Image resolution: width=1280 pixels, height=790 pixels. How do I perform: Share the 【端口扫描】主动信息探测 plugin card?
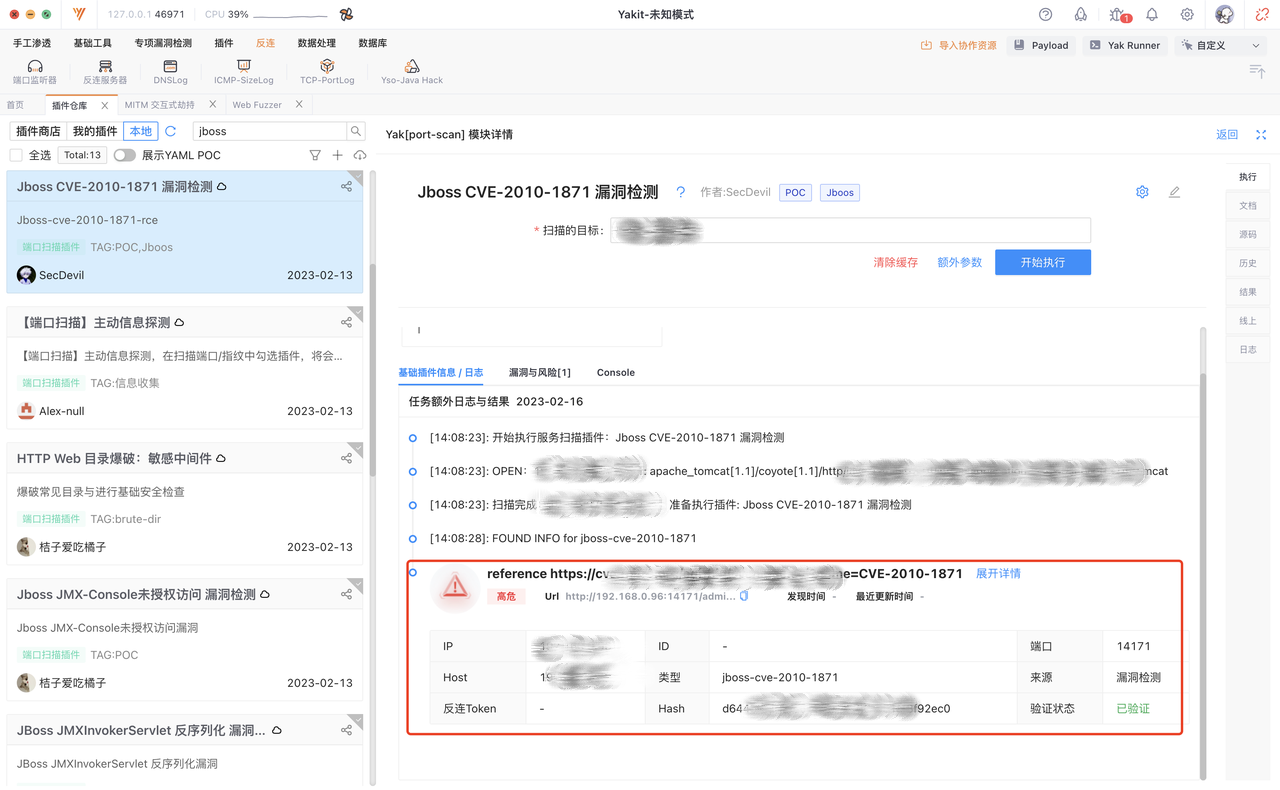coord(346,323)
